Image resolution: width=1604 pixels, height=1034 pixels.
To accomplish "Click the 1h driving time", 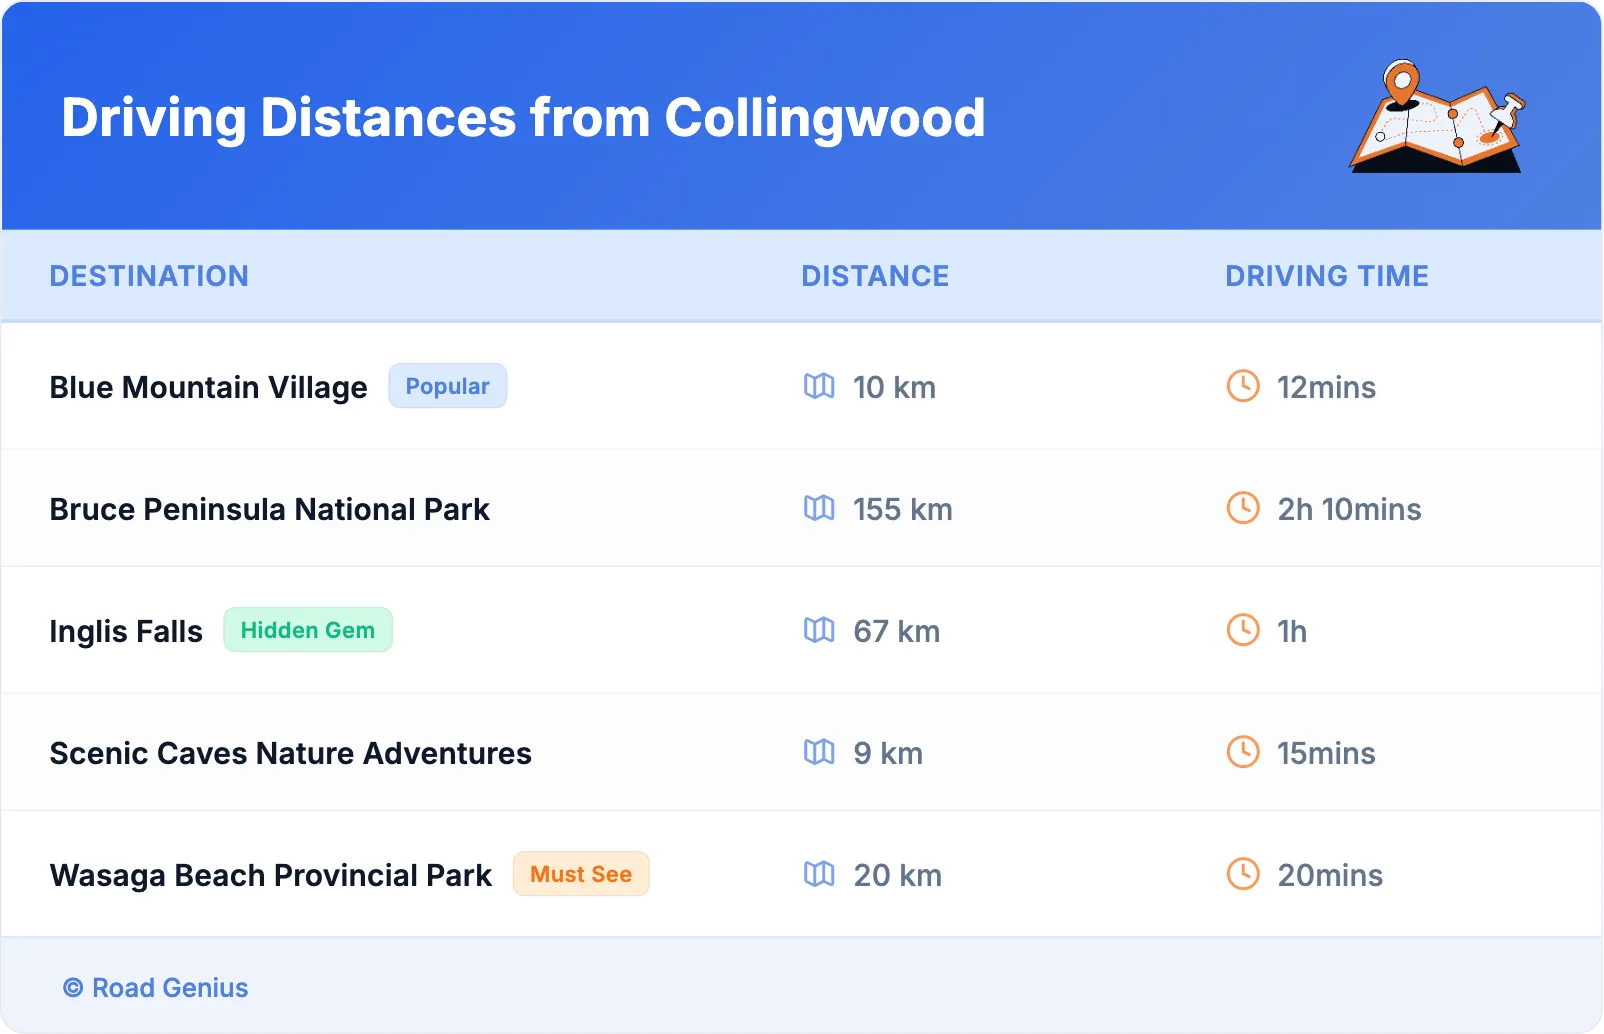I will point(1292,631).
